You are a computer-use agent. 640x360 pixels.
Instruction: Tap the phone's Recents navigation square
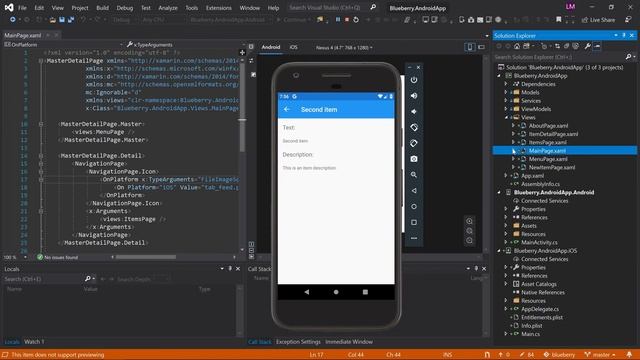[x=365, y=292]
